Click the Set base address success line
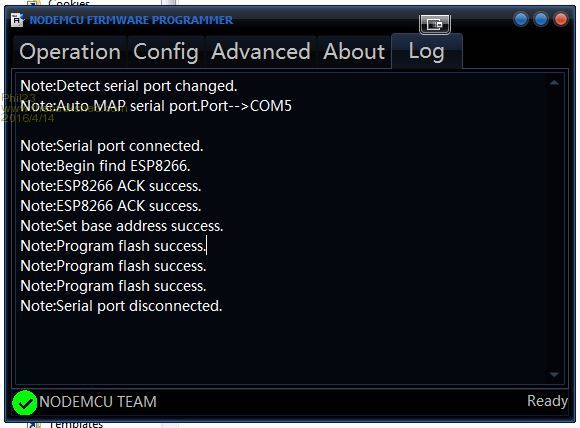The image size is (580, 428). [122, 226]
